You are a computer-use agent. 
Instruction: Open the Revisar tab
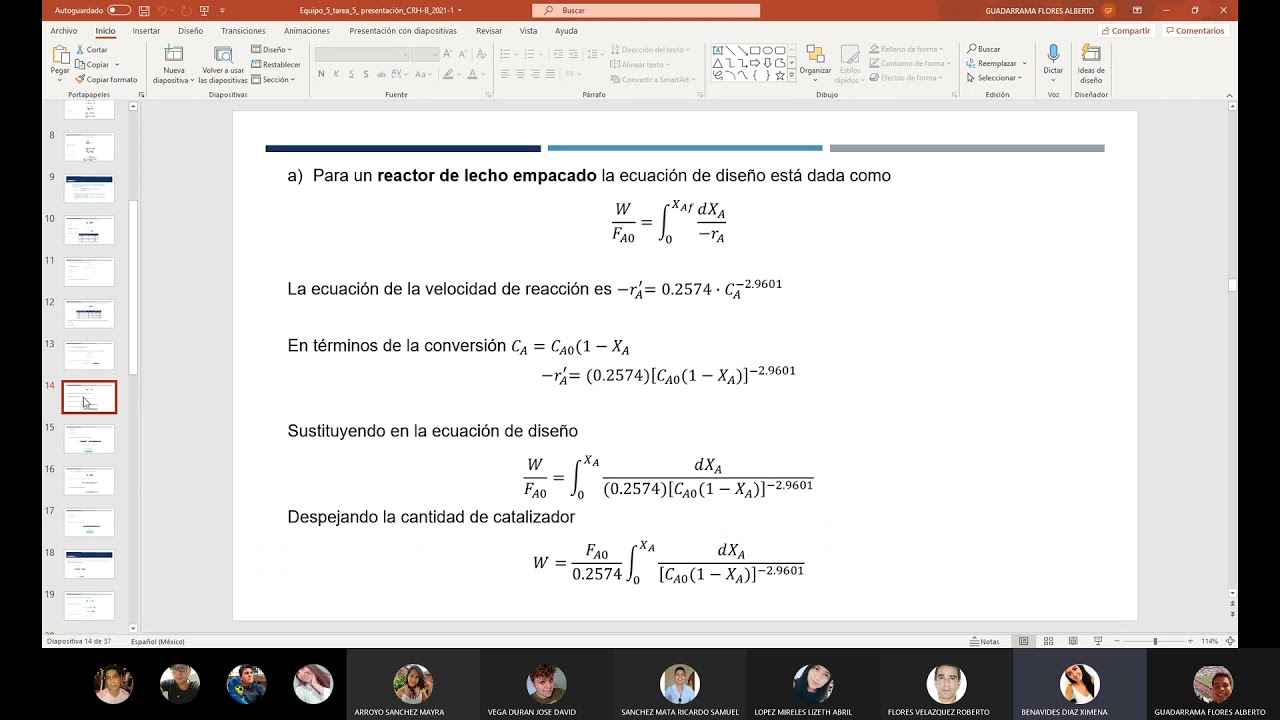[489, 31]
